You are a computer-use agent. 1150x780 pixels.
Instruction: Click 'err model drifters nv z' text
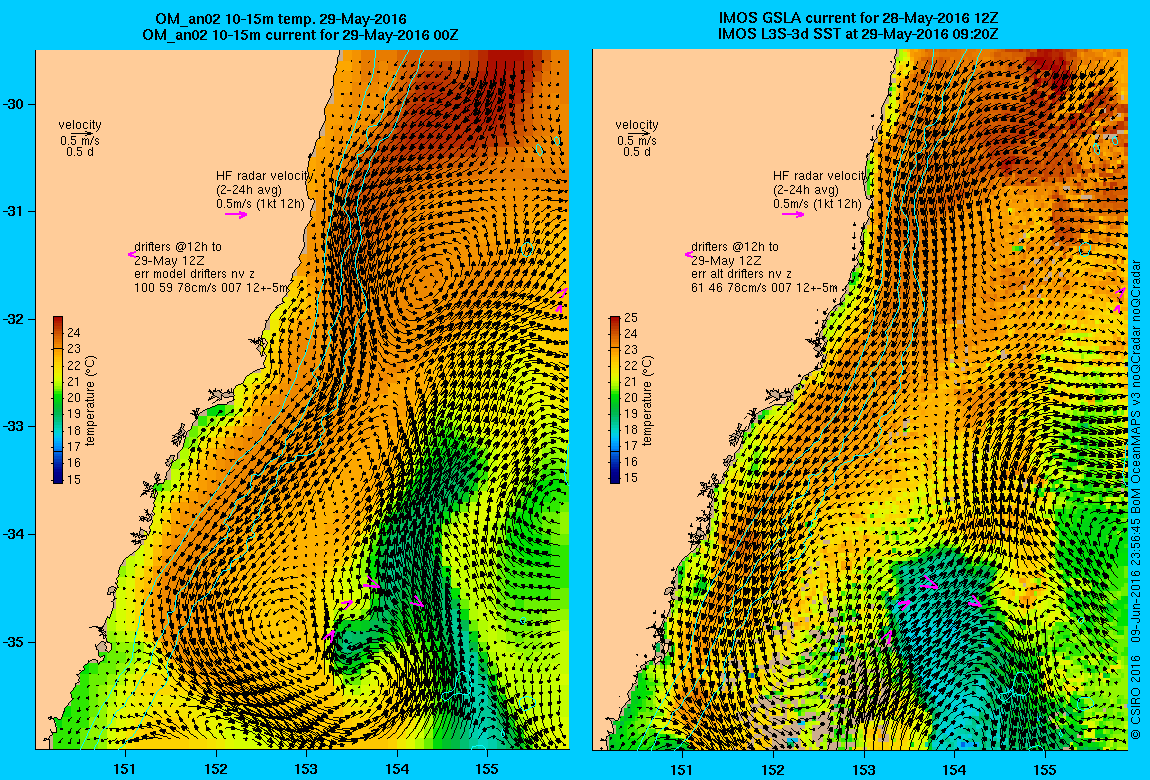(194, 274)
